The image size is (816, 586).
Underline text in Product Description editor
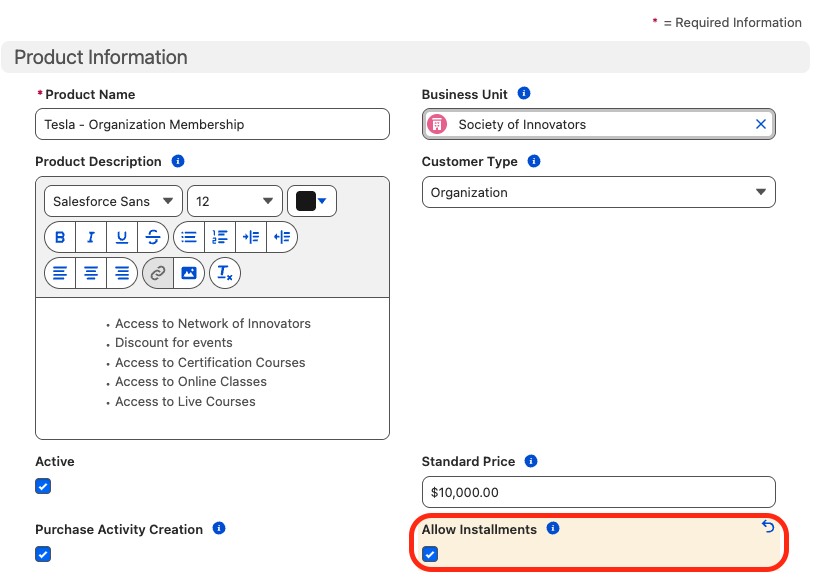point(122,237)
